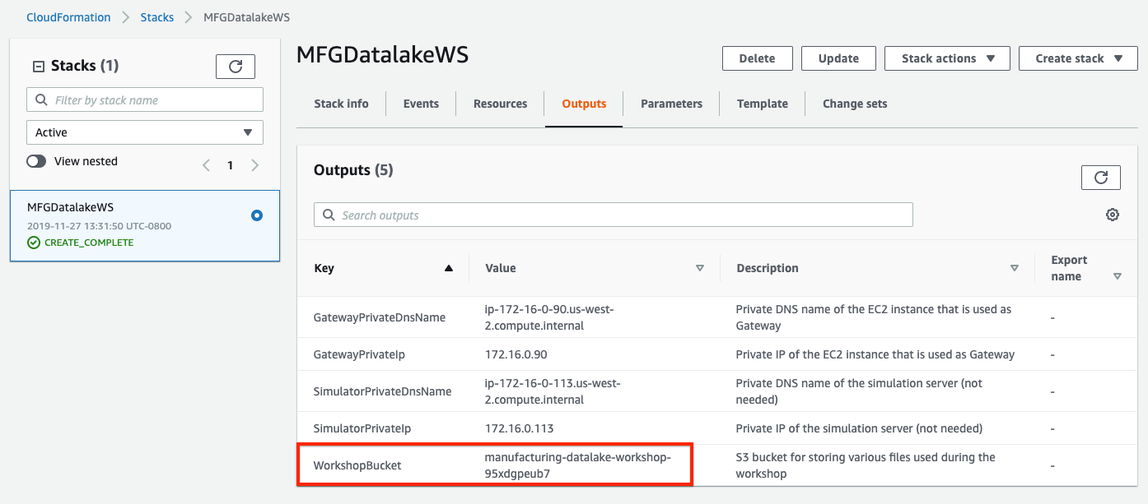The width and height of the screenshot is (1148, 504).
Task: Select the MFGDatalakeWS stack radio button
Action: [257, 215]
